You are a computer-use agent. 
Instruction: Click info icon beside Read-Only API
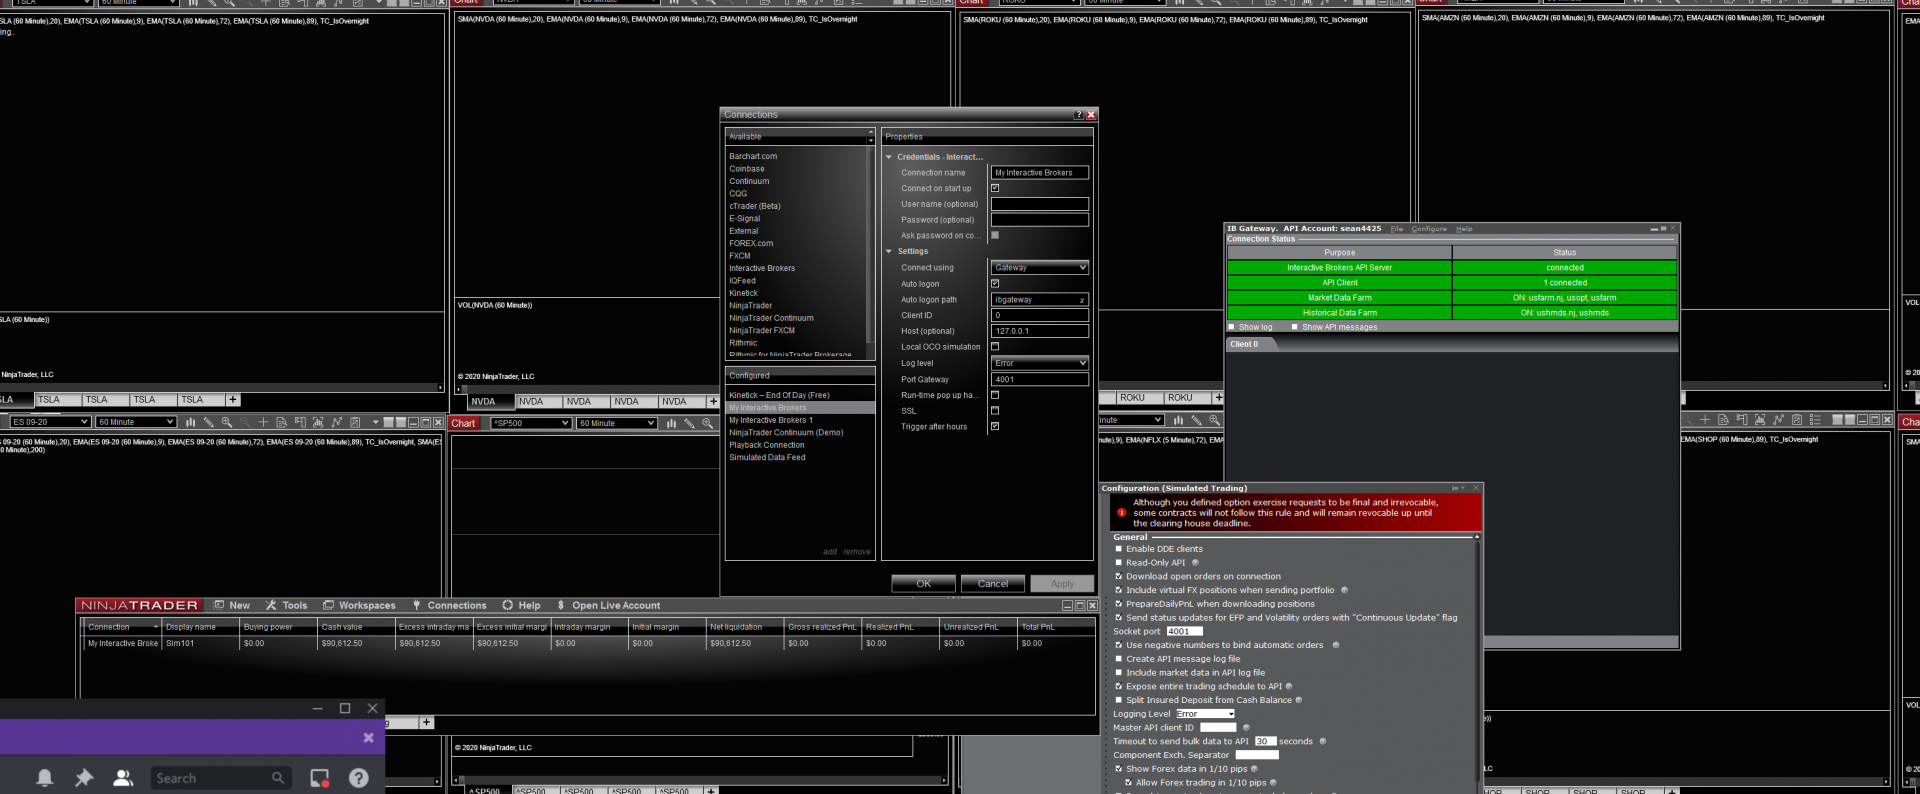(1195, 562)
